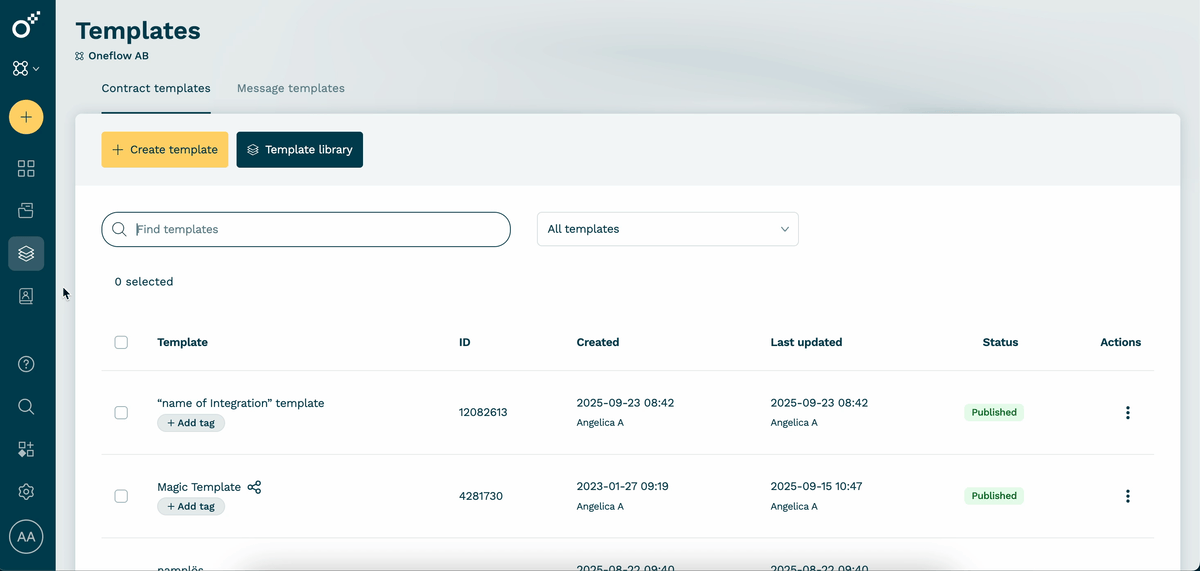Toggle the select-all templates checkbox
1200x571 pixels.
pyautogui.click(x=121, y=342)
